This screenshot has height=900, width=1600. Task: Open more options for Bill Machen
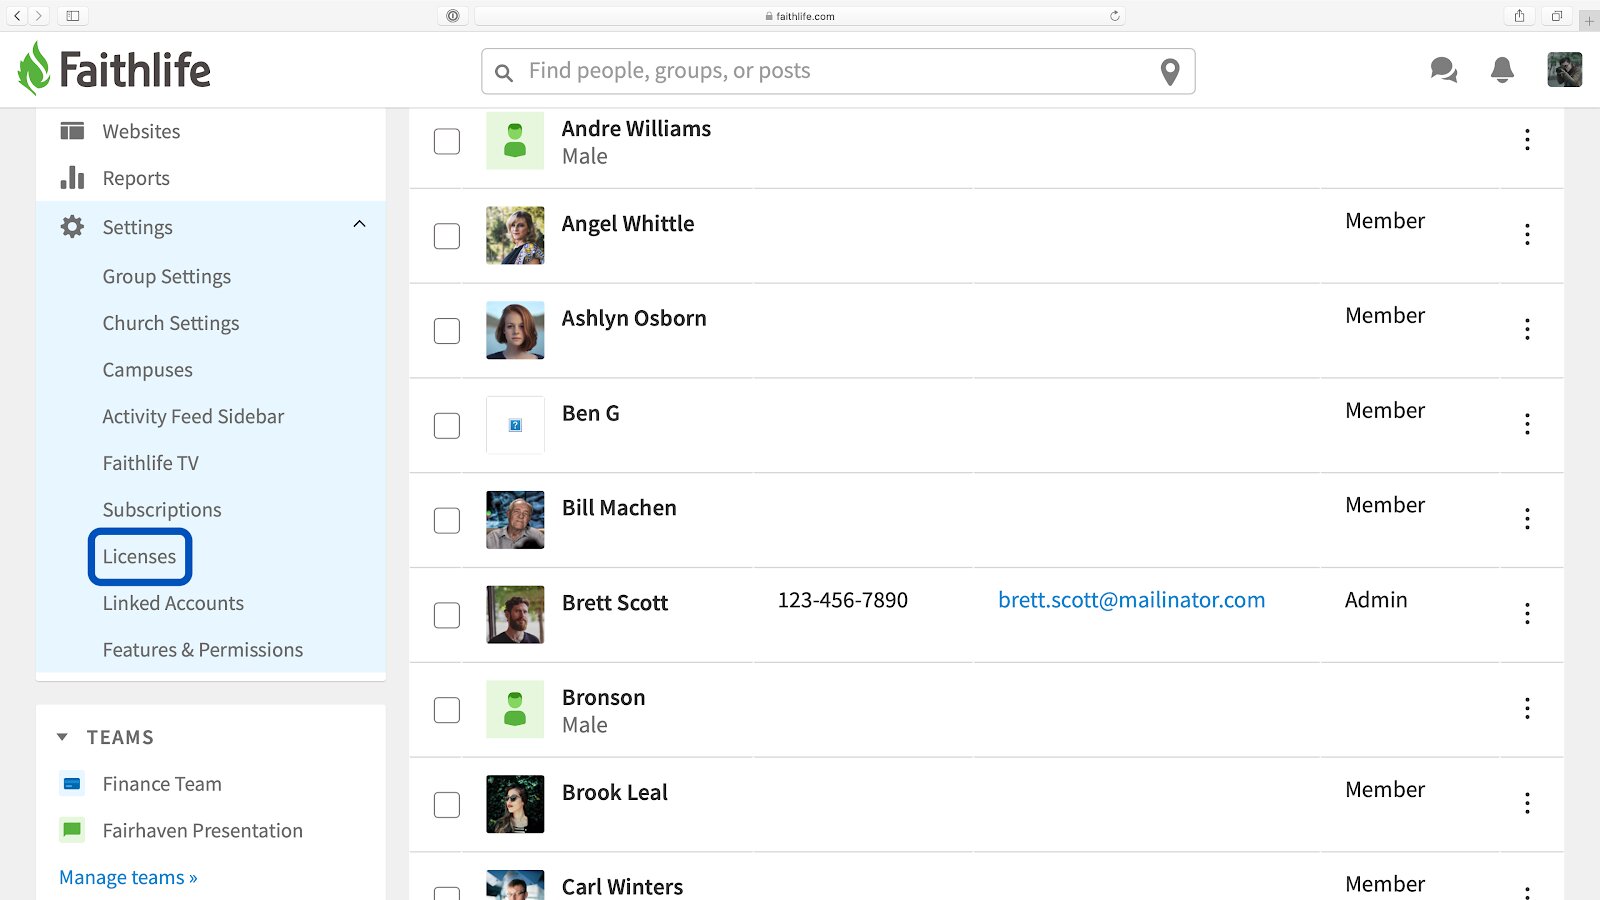tap(1527, 519)
